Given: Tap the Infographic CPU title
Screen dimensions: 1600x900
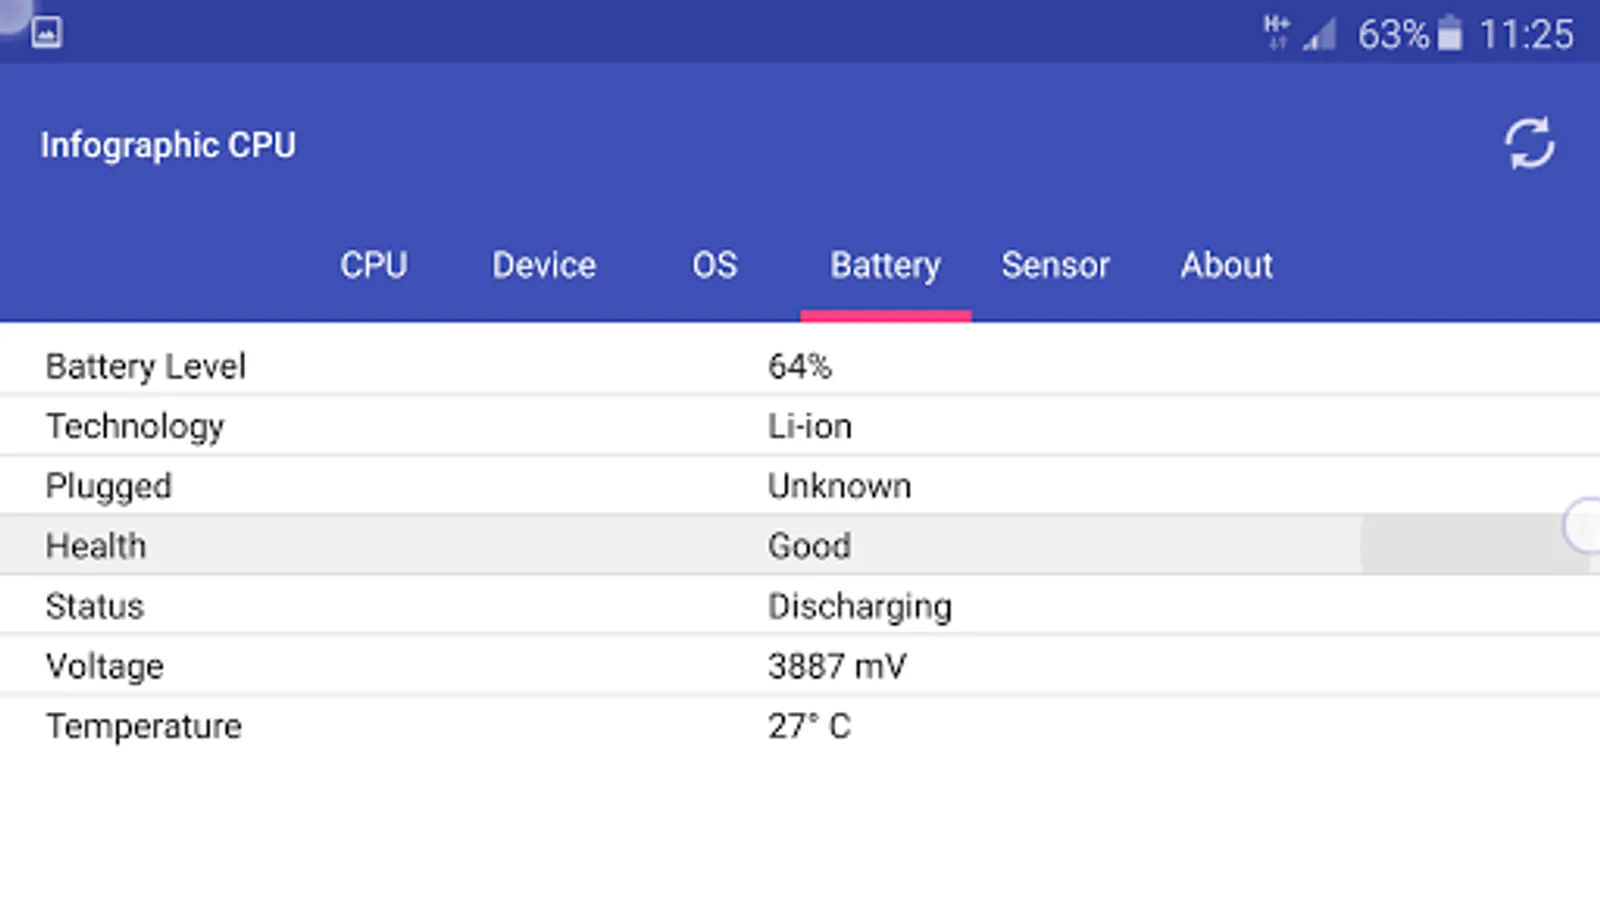Looking at the screenshot, I should pos(168,145).
